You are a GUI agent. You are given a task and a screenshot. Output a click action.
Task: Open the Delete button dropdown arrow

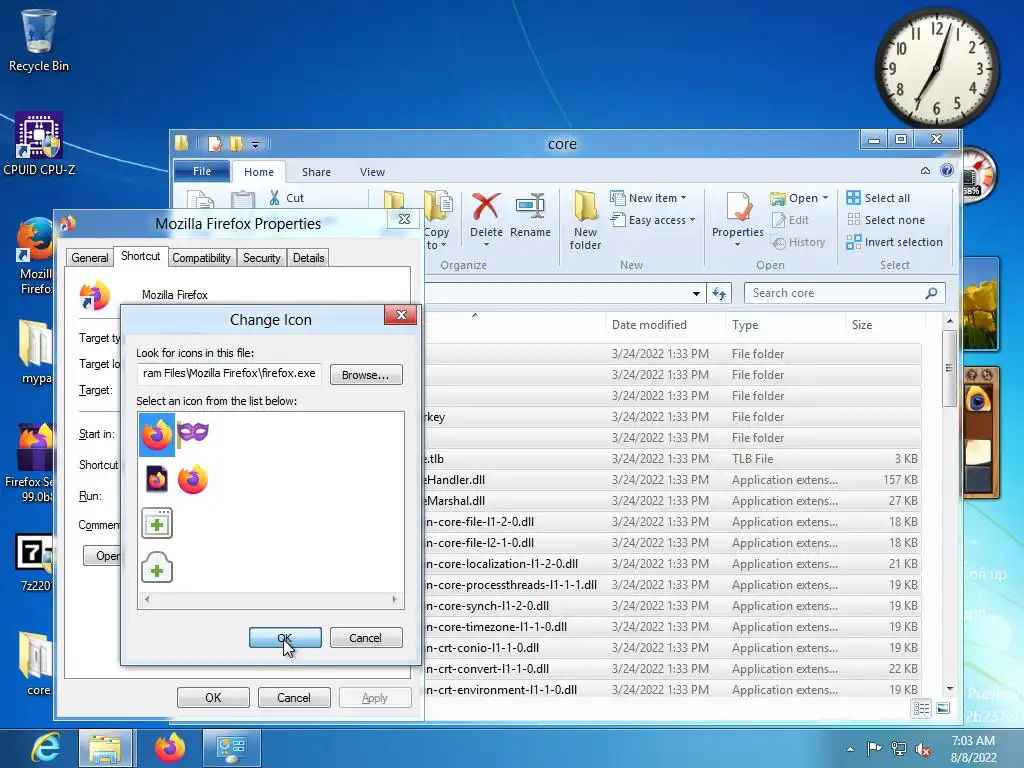tap(487, 245)
